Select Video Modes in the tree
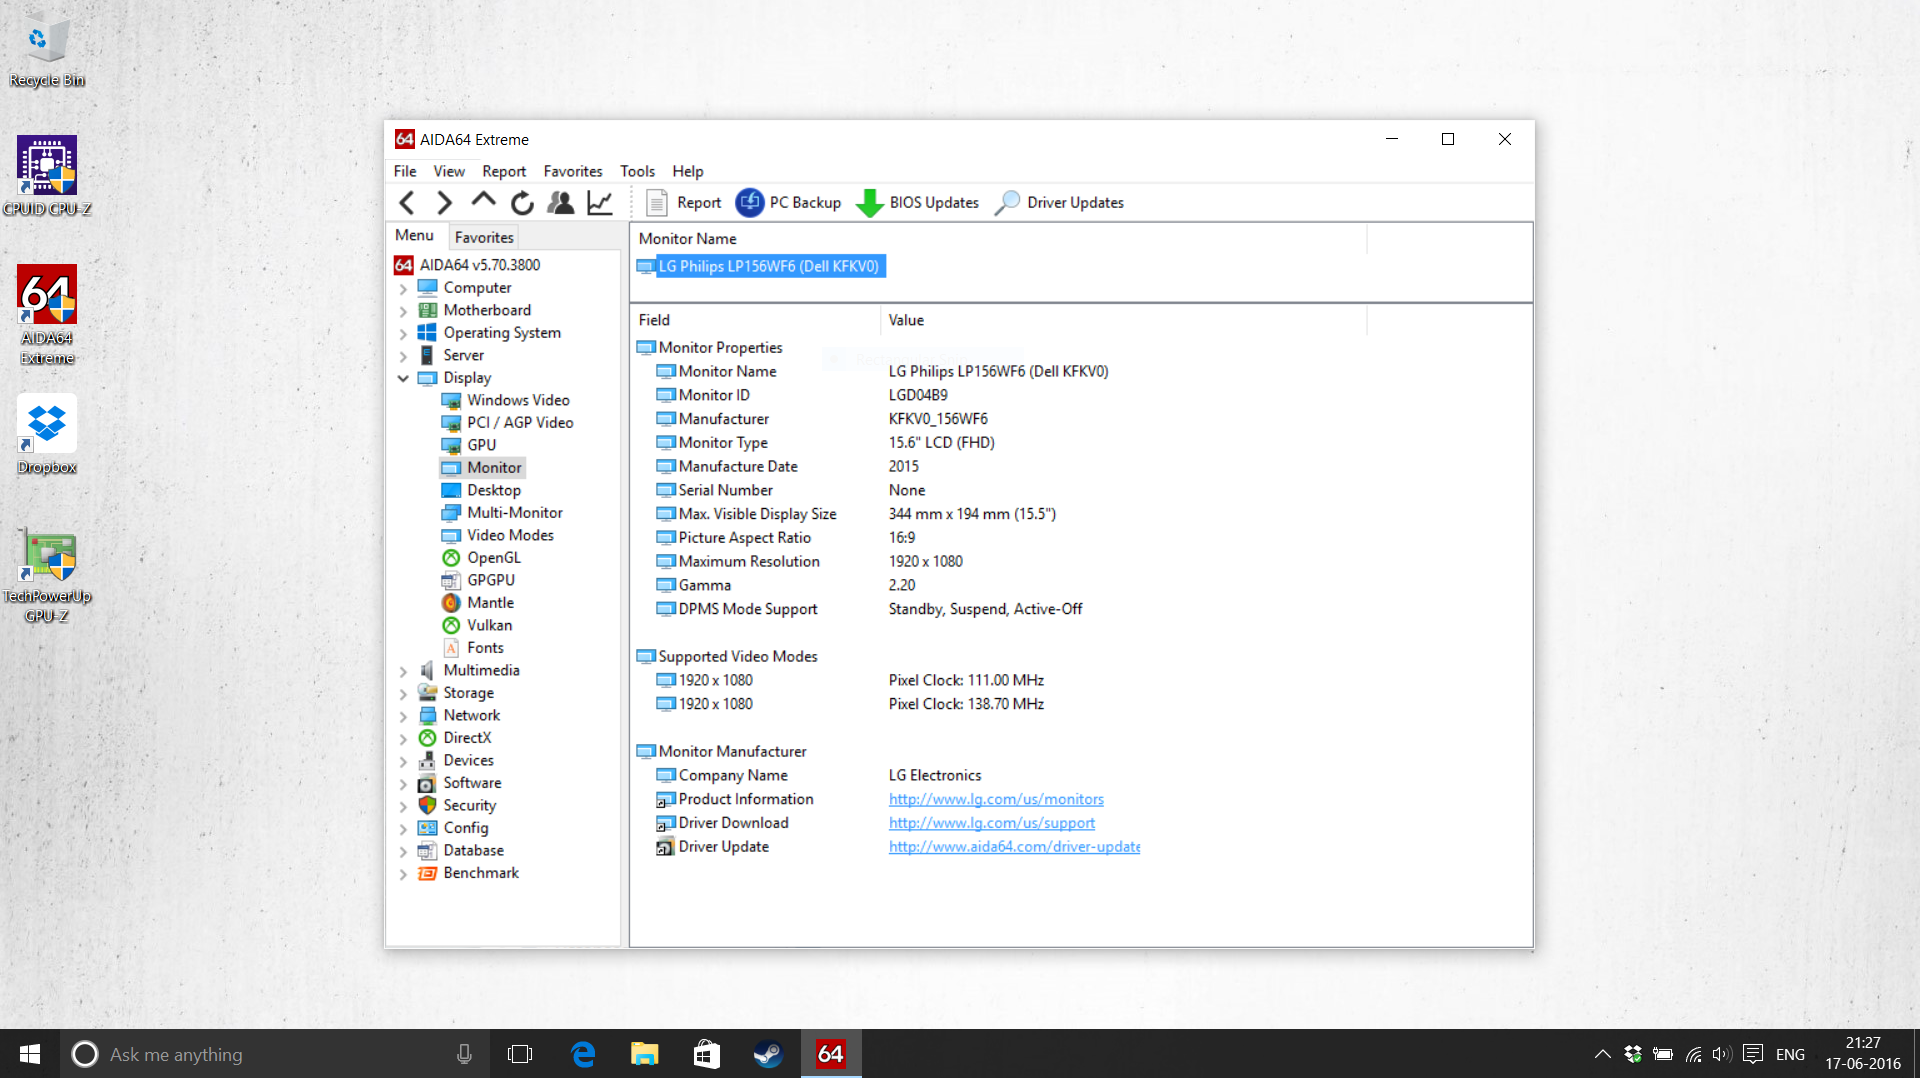Viewport: 1920px width, 1078px height. 510,535
